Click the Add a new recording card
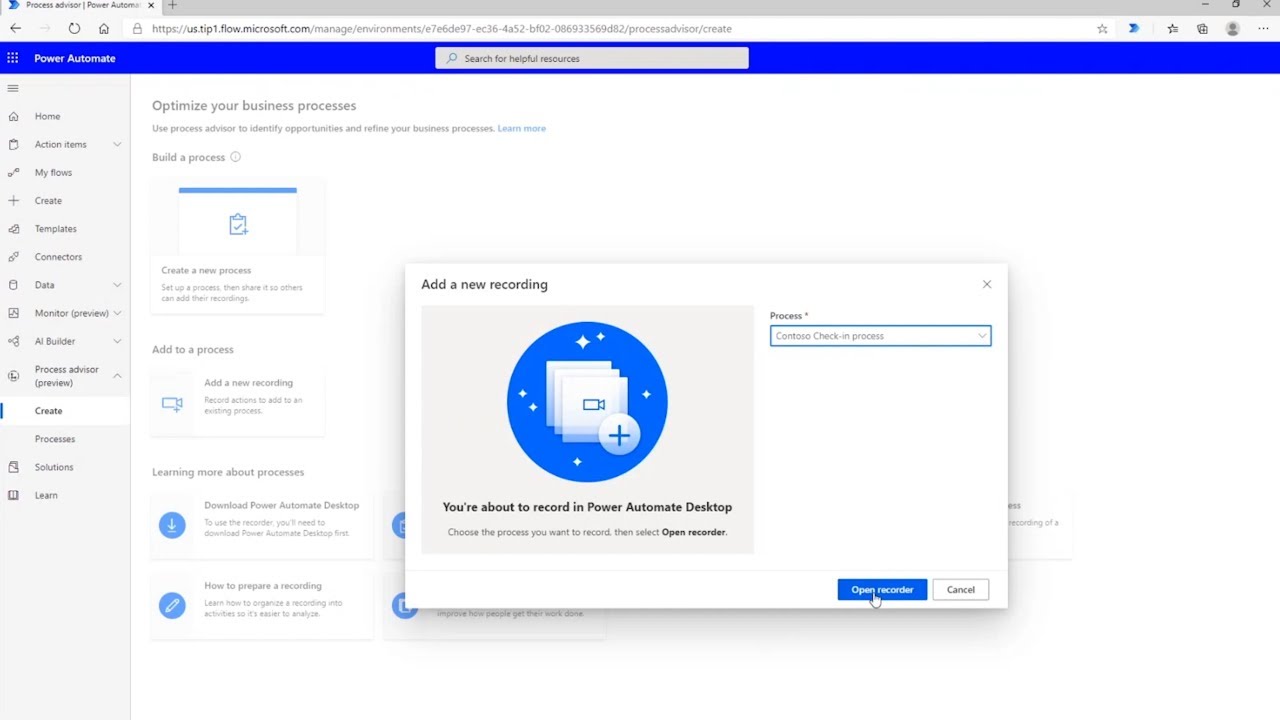This screenshot has width=1280, height=720. click(238, 403)
